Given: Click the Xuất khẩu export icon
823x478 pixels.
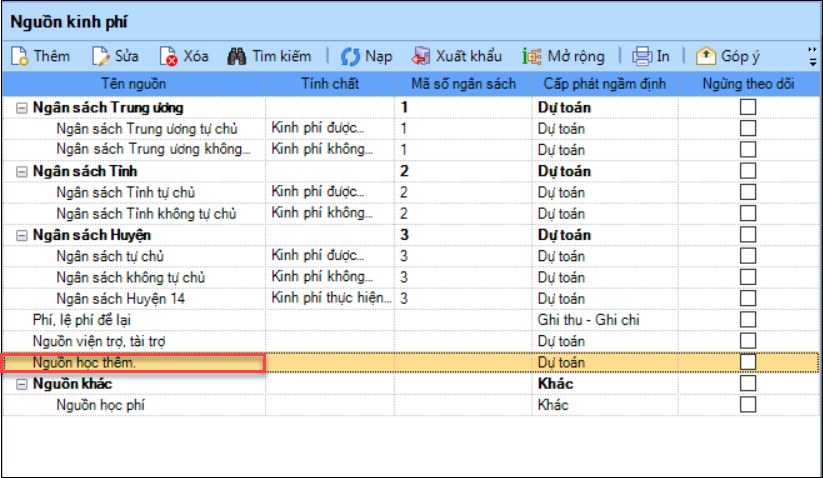Looking at the screenshot, I should click(422, 56).
